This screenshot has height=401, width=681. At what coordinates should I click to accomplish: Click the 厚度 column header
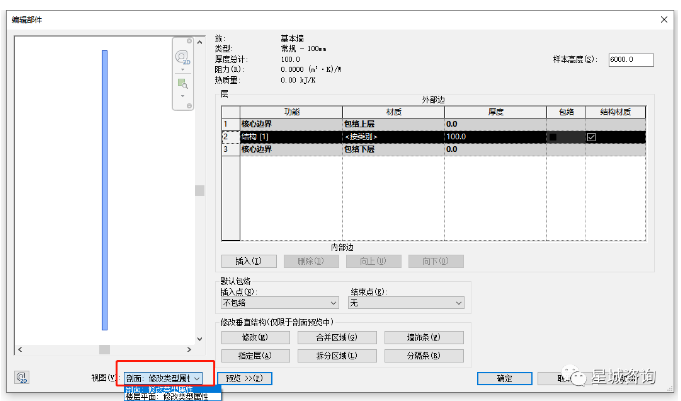496,112
